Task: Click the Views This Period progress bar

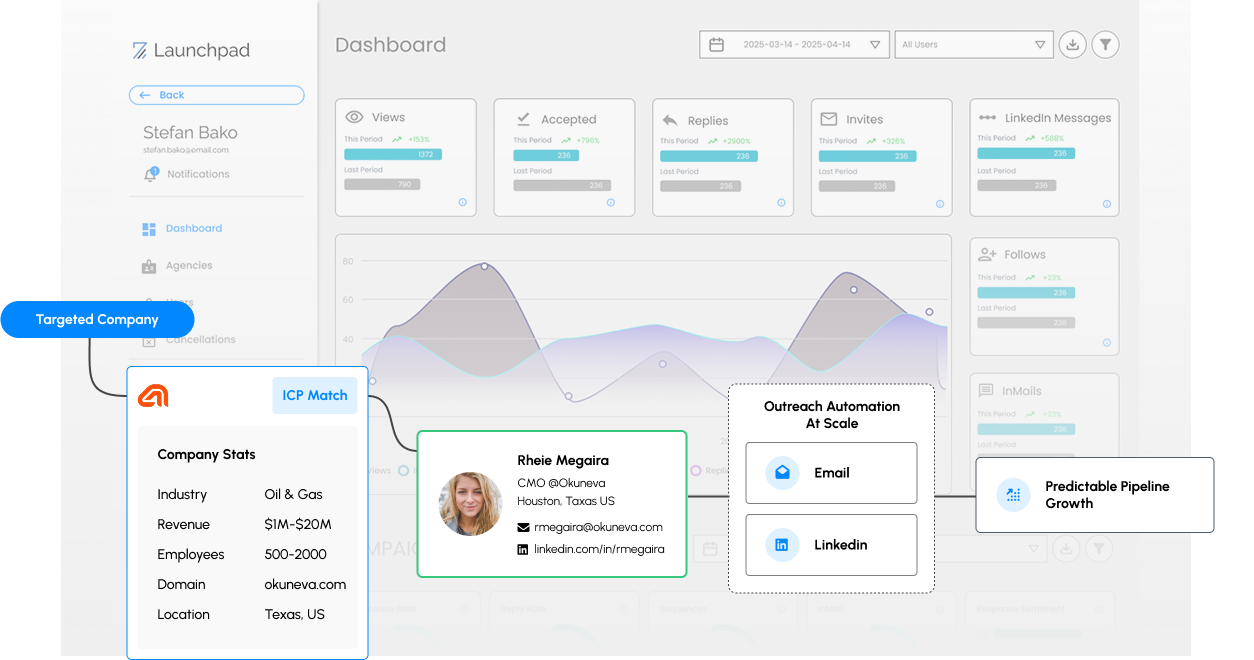Action: (392, 154)
